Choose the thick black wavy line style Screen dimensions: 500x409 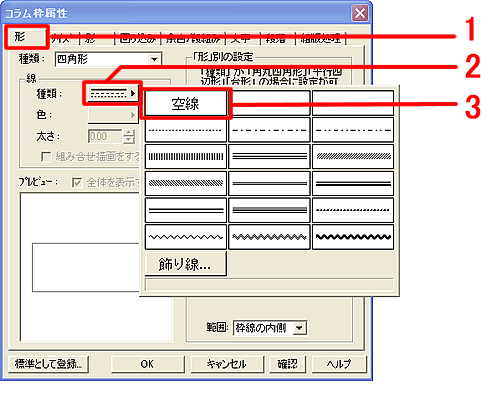[353, 237]
